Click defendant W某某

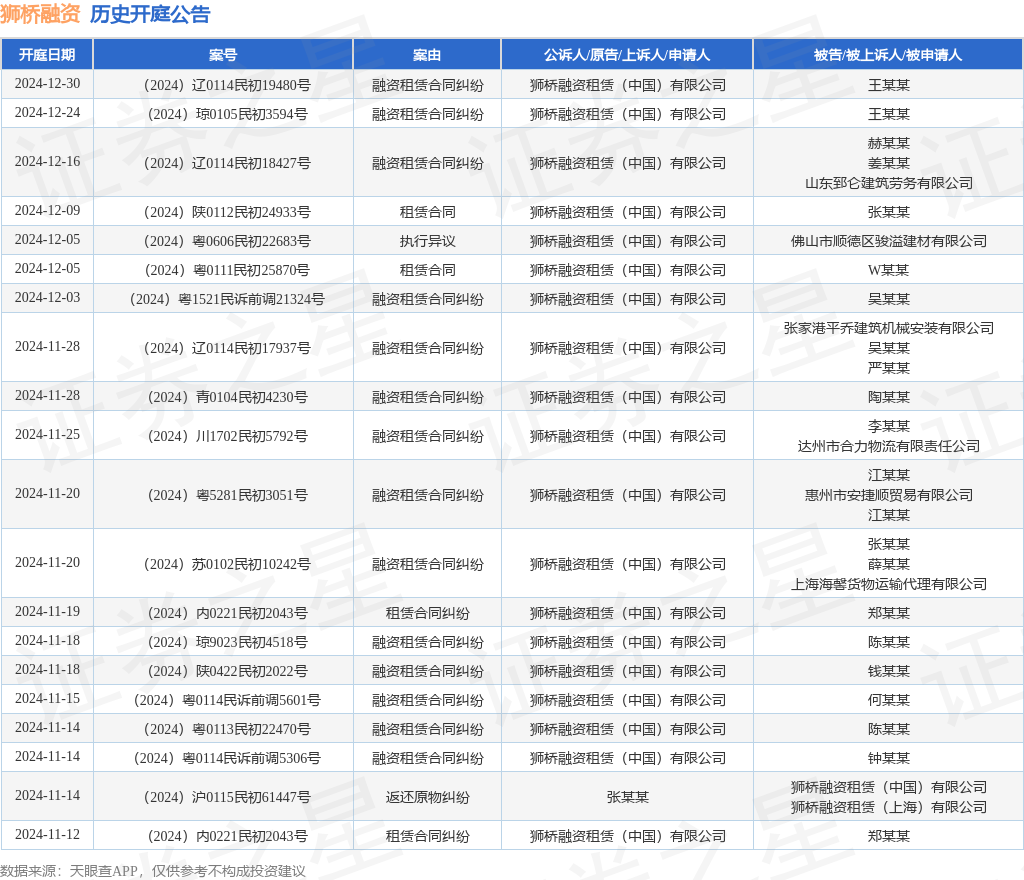tap(888, 270)
